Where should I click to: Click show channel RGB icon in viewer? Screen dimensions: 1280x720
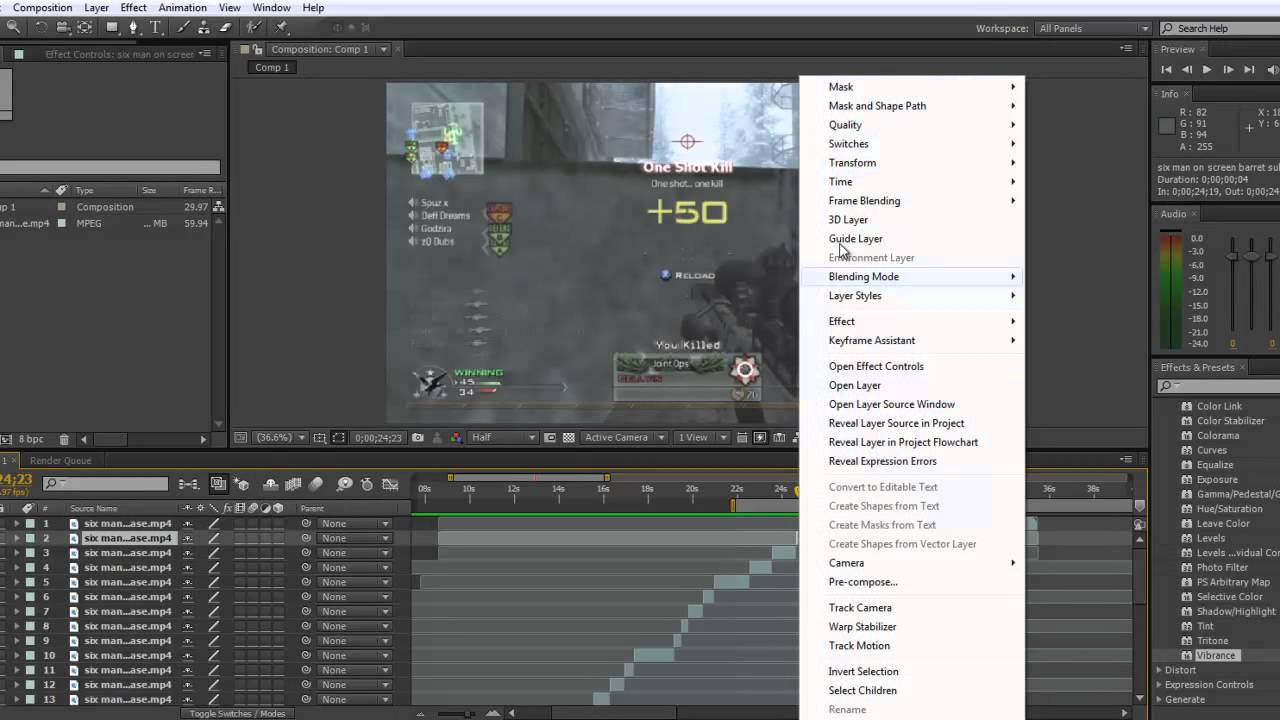(x=456, y=438)
